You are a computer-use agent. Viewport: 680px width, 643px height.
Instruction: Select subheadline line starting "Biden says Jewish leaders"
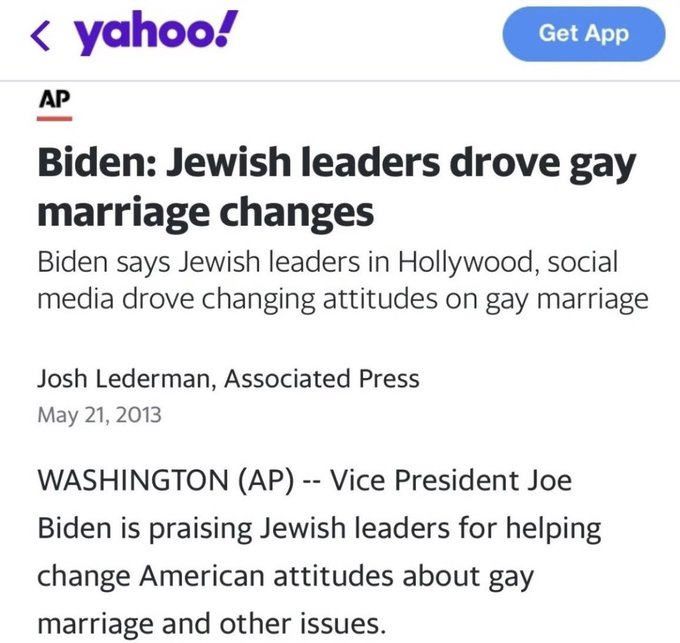pyautogui.click(x=327, y=262)
